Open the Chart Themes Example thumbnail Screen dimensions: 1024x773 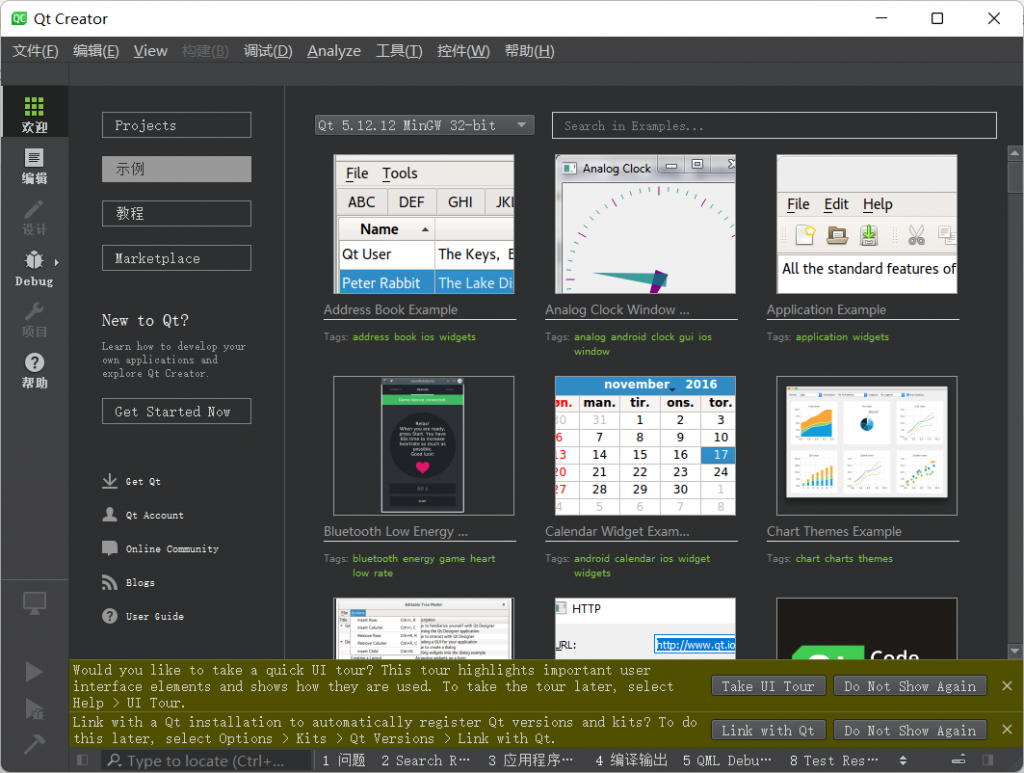[867, 446]
